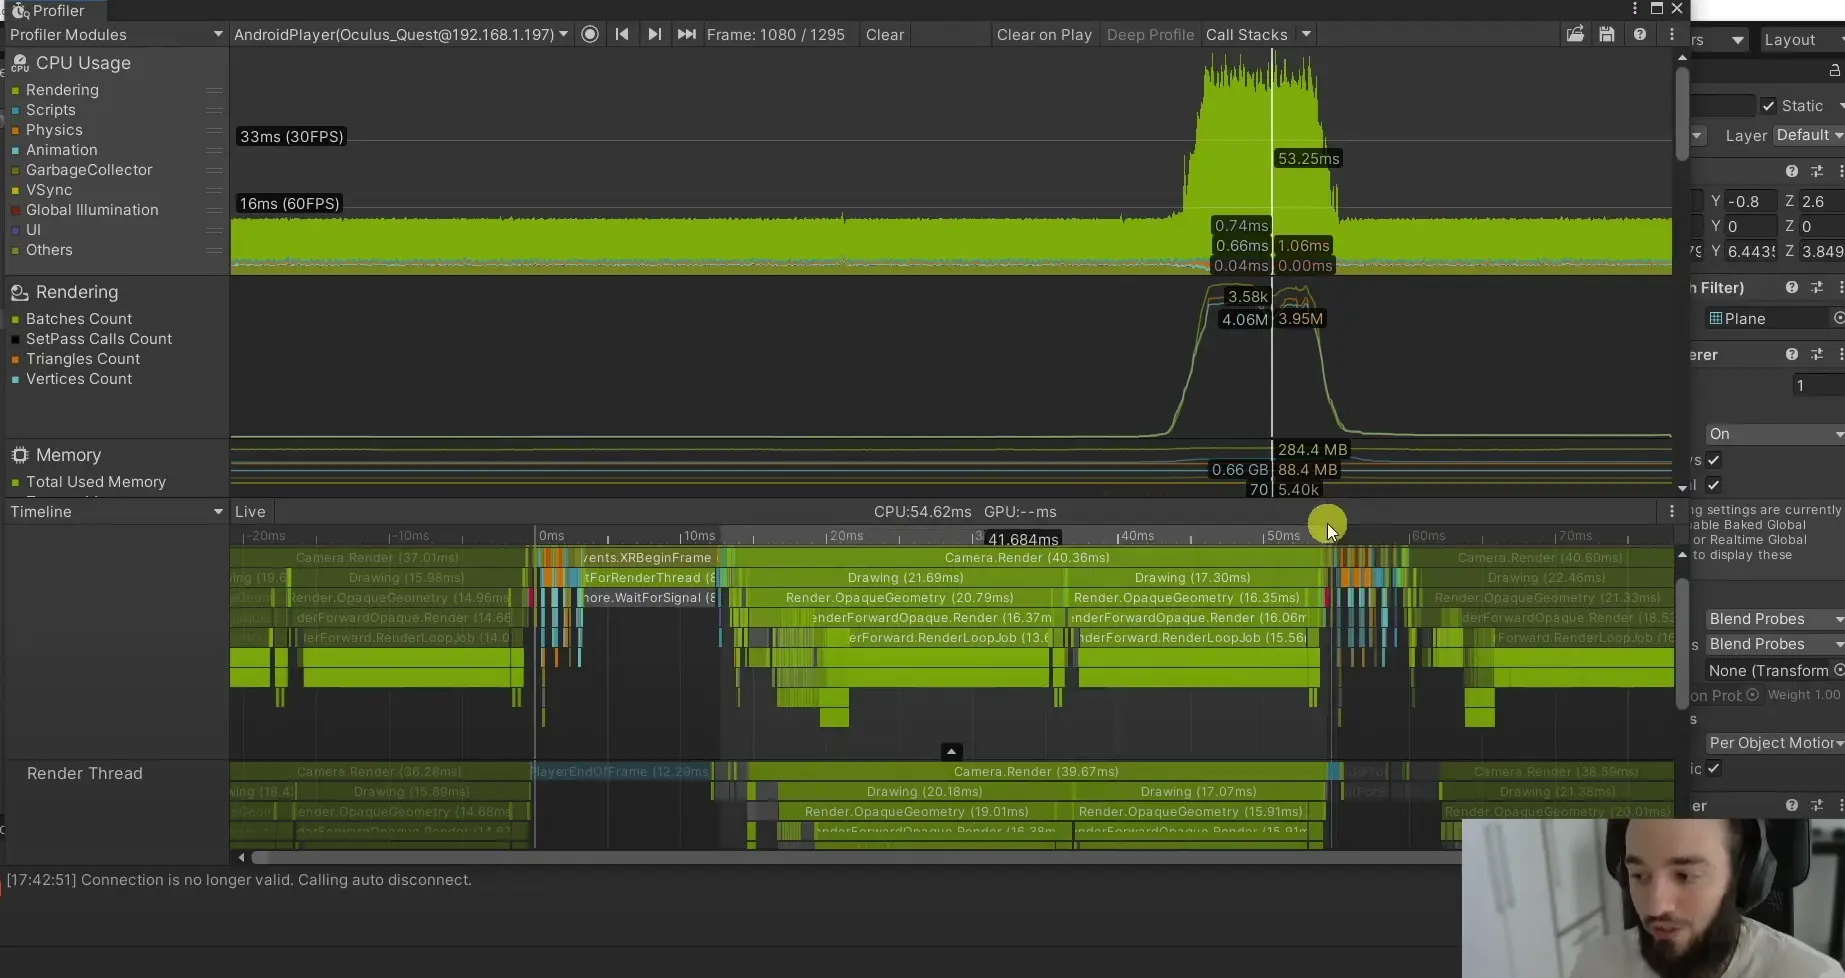Toggle the Static checkbox

point(1769,106)
